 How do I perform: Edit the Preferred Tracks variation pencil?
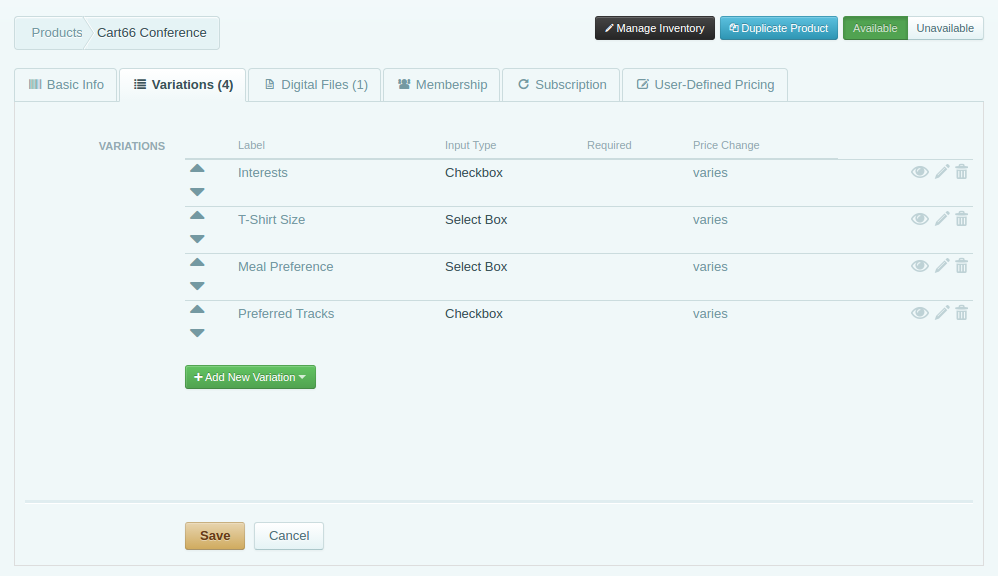(942, 313)
